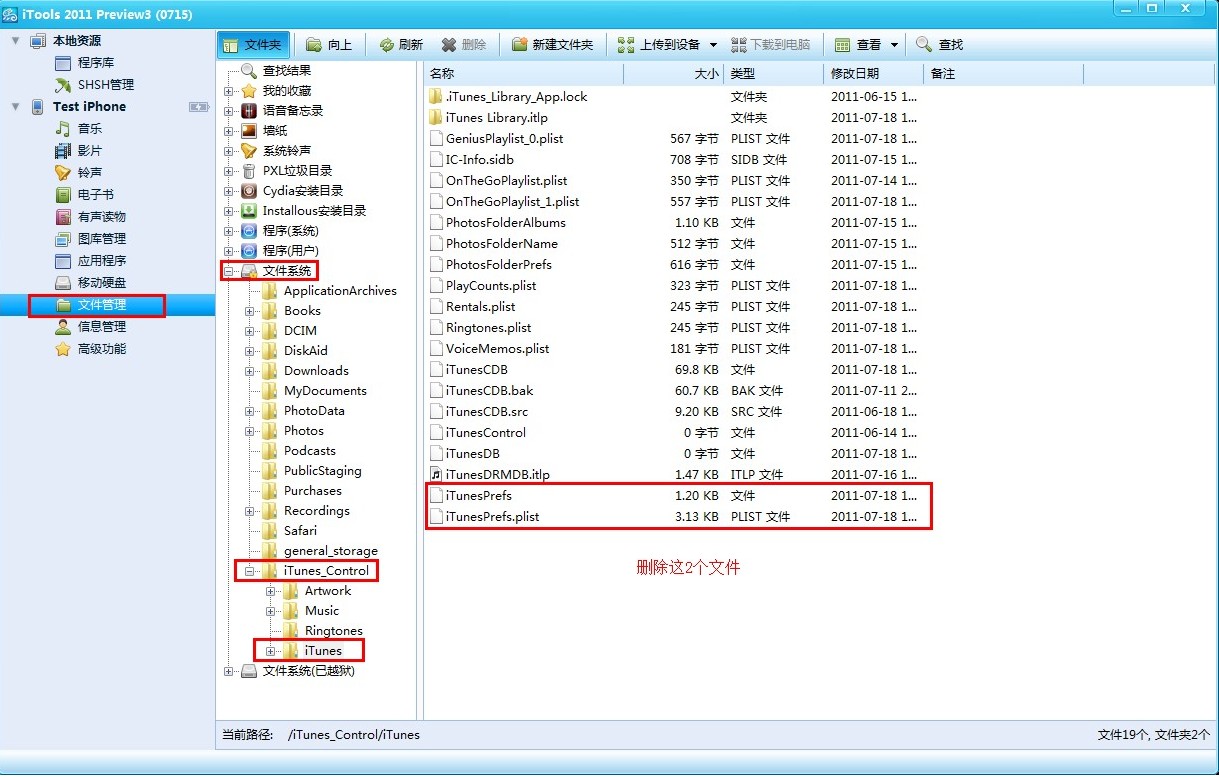1219x777 pixels.
Task: Sort by the 大小 size column
Action: tap(674, 74)
